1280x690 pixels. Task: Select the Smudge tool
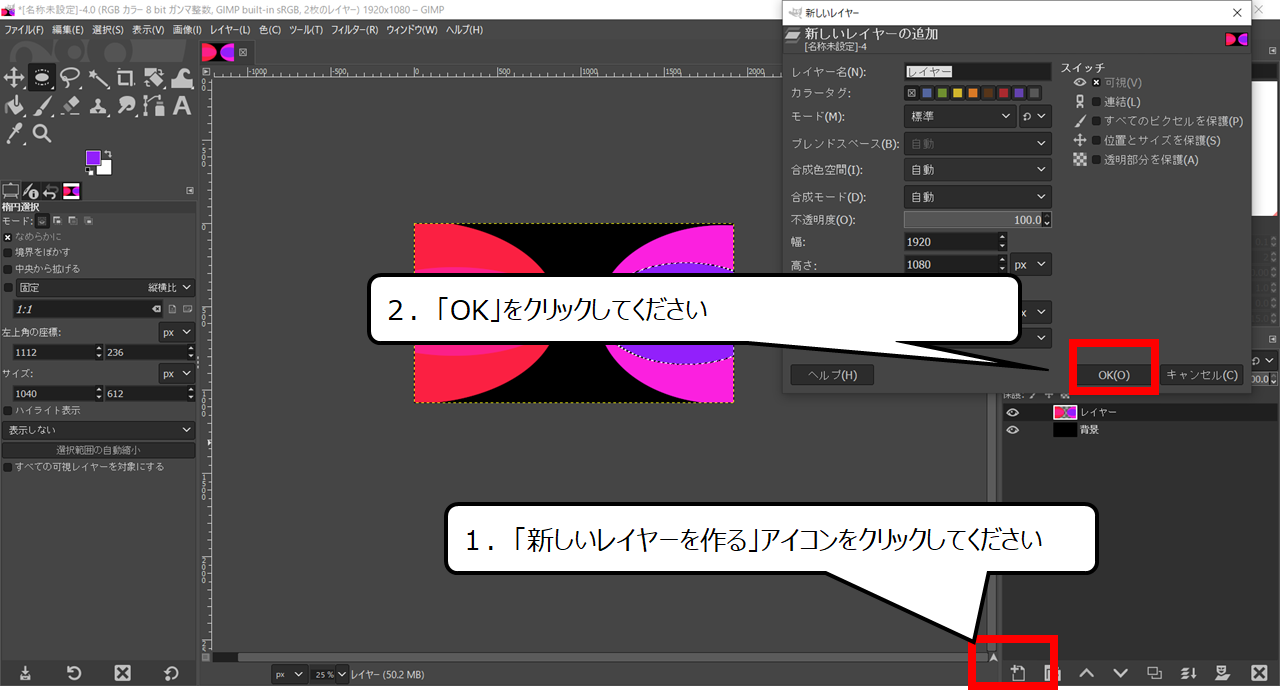click(x=126, y=105)
